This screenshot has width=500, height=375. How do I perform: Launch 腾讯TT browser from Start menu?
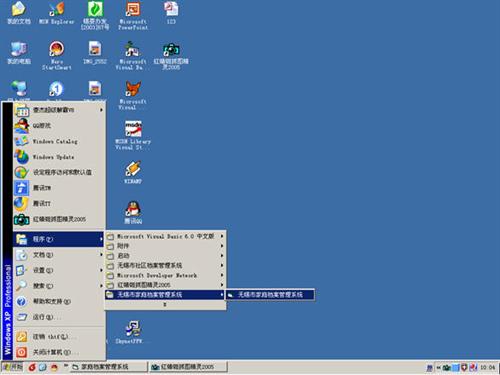(x=59, y=203)
